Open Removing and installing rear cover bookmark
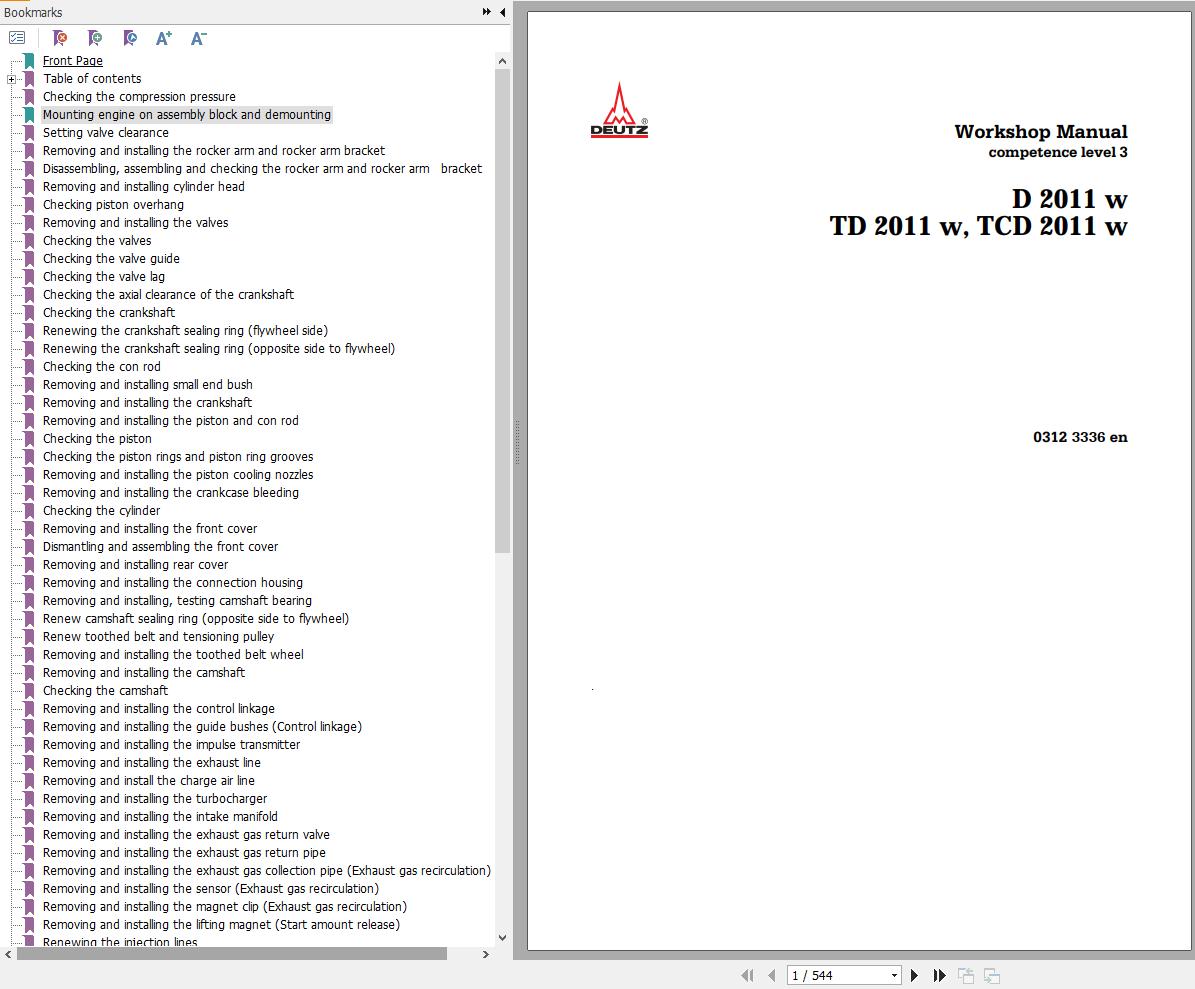 coord(135,565)
